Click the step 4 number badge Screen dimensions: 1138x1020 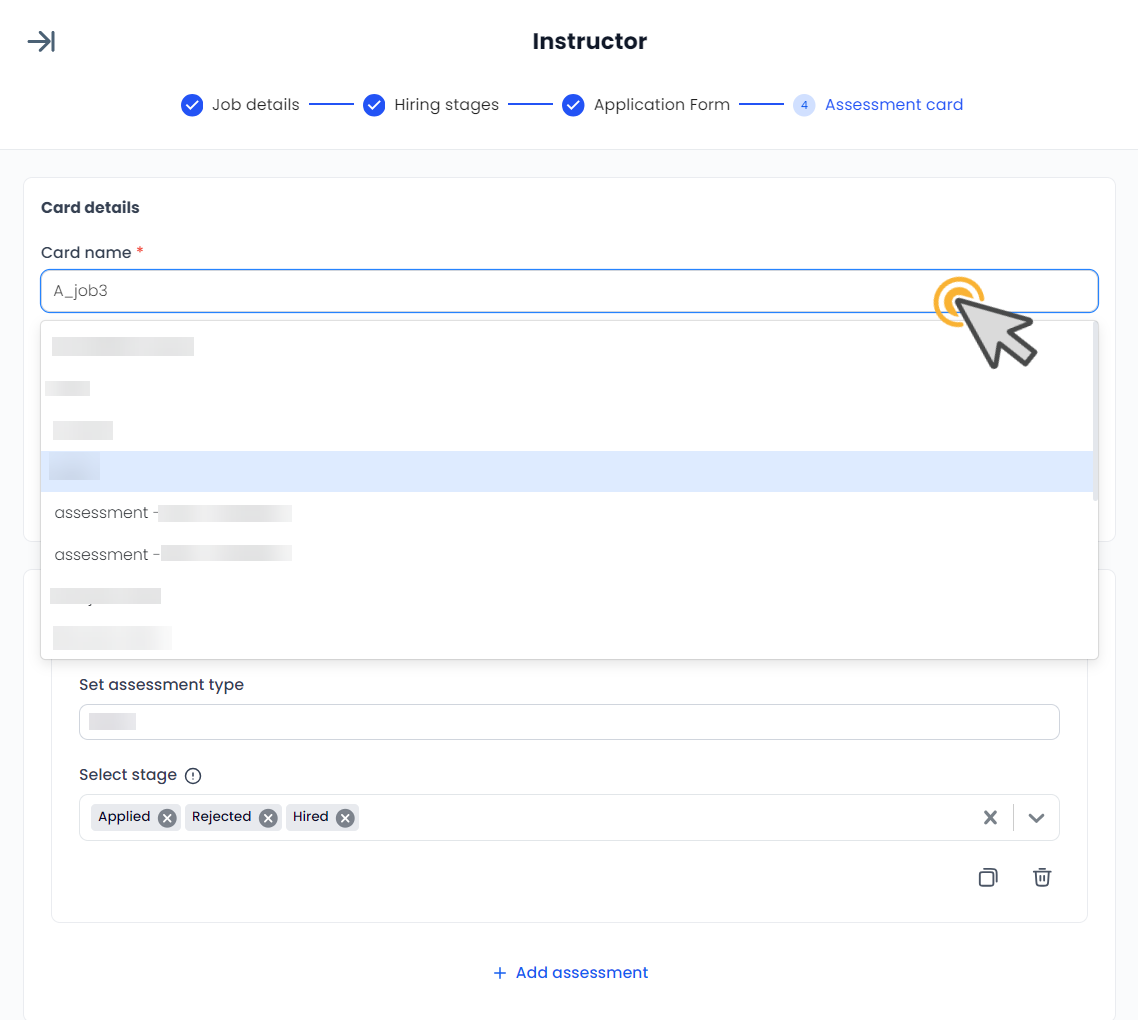pyautogui.click(x=804, y=104)
